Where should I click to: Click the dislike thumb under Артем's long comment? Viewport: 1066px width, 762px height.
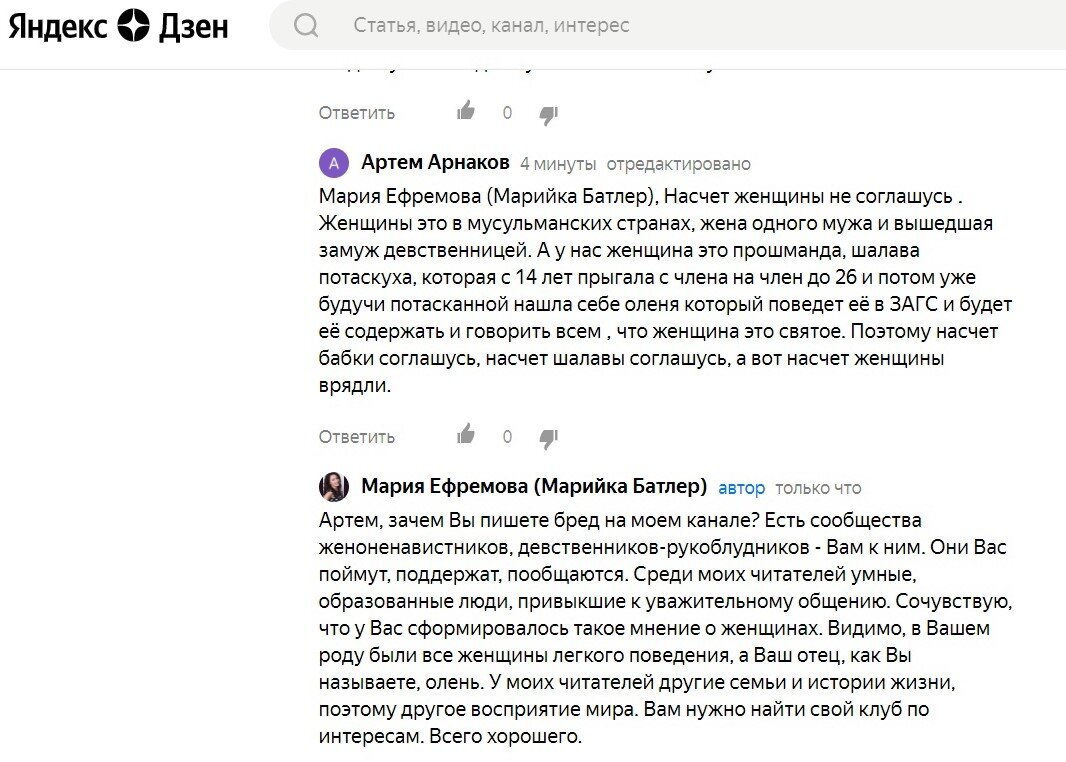(548, 438)
